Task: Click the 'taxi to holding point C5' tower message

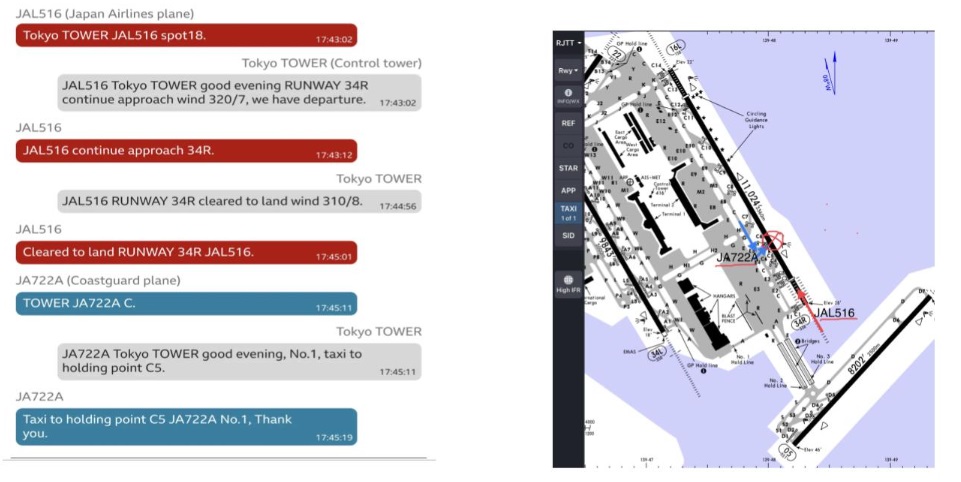Action: (240, 361)
